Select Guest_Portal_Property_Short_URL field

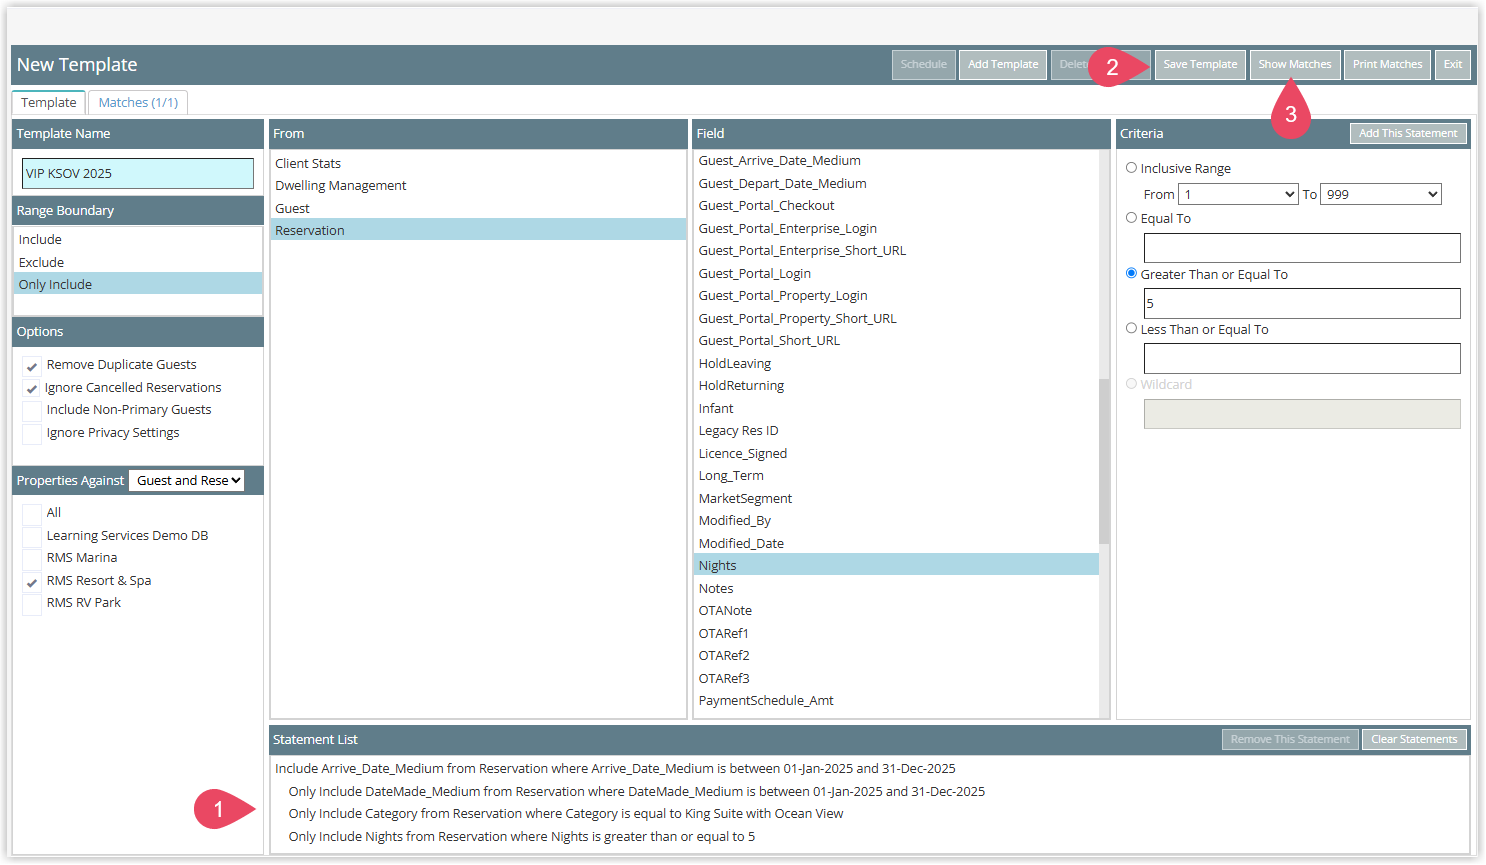tap(896, 319)
